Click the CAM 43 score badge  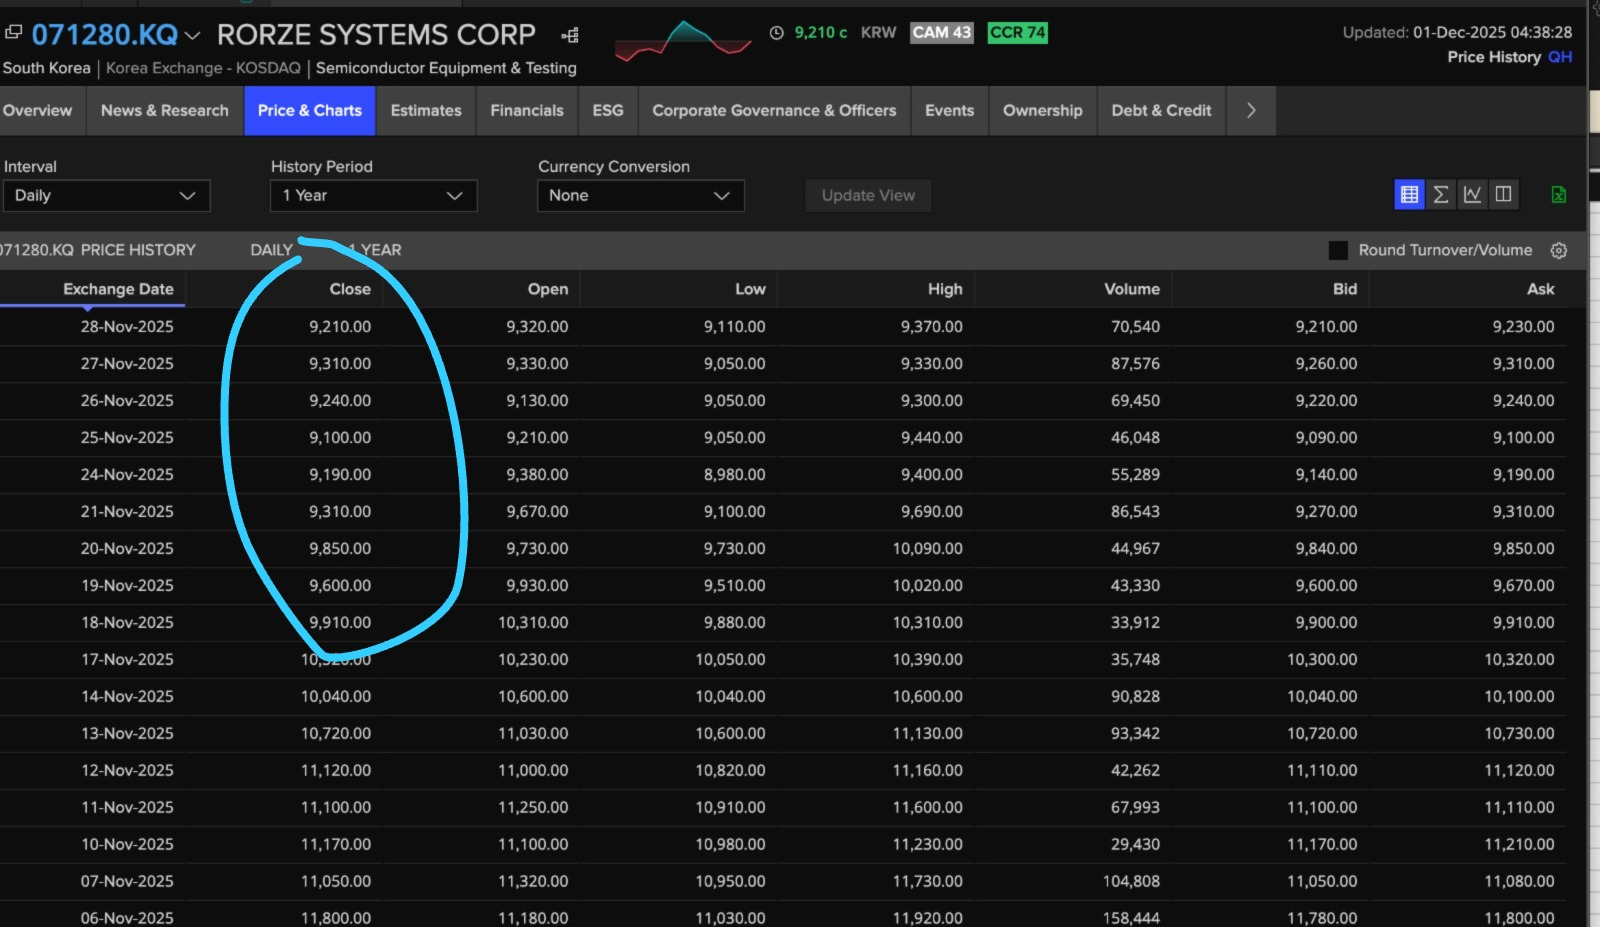coord(942,33)
